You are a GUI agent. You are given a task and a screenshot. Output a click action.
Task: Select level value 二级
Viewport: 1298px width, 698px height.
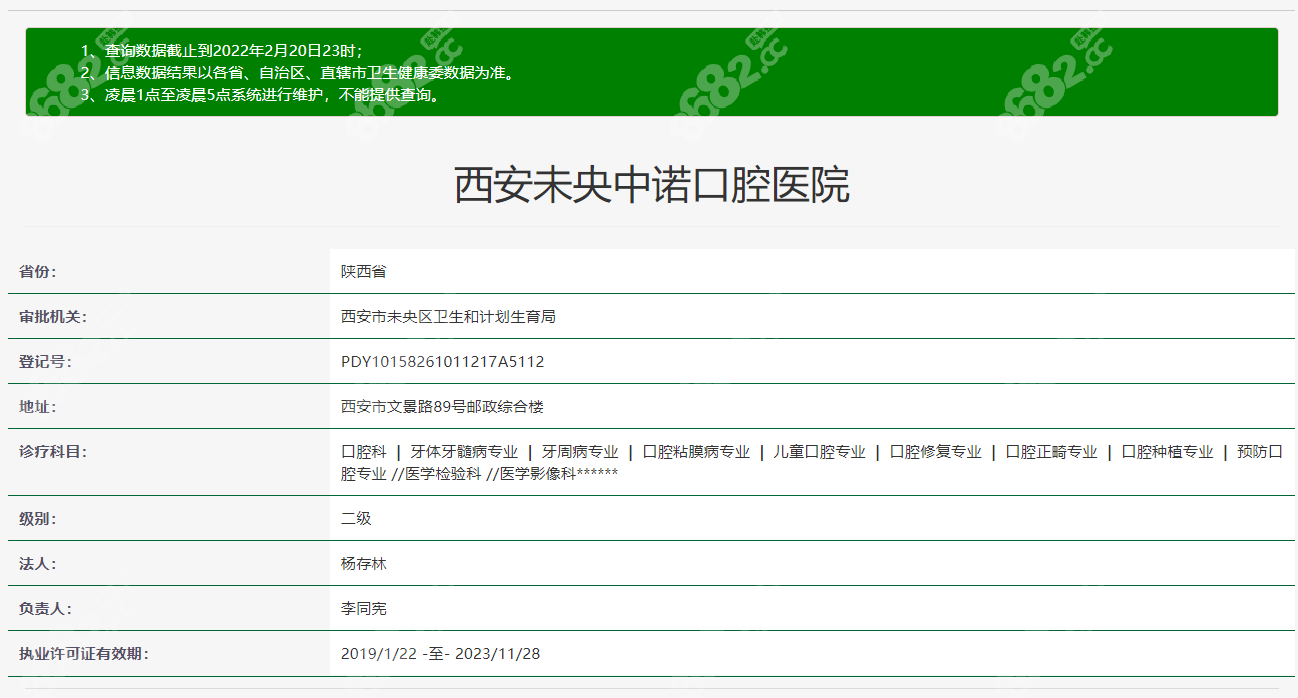tap(356, 518)
